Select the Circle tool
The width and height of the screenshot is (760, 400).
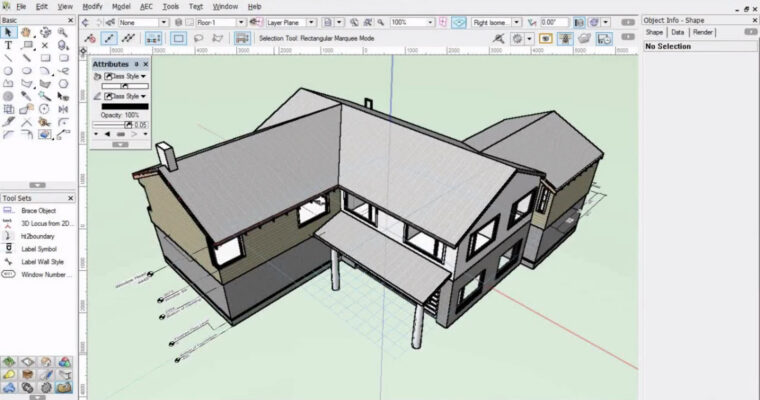pos(8,71)
